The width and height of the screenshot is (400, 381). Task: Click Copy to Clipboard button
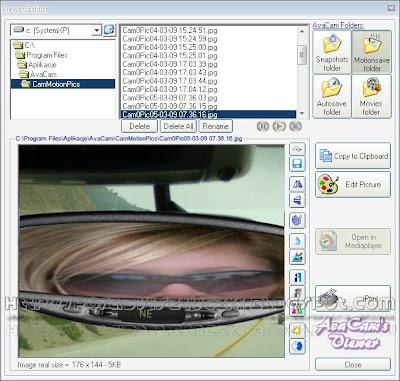click(353, 156)
